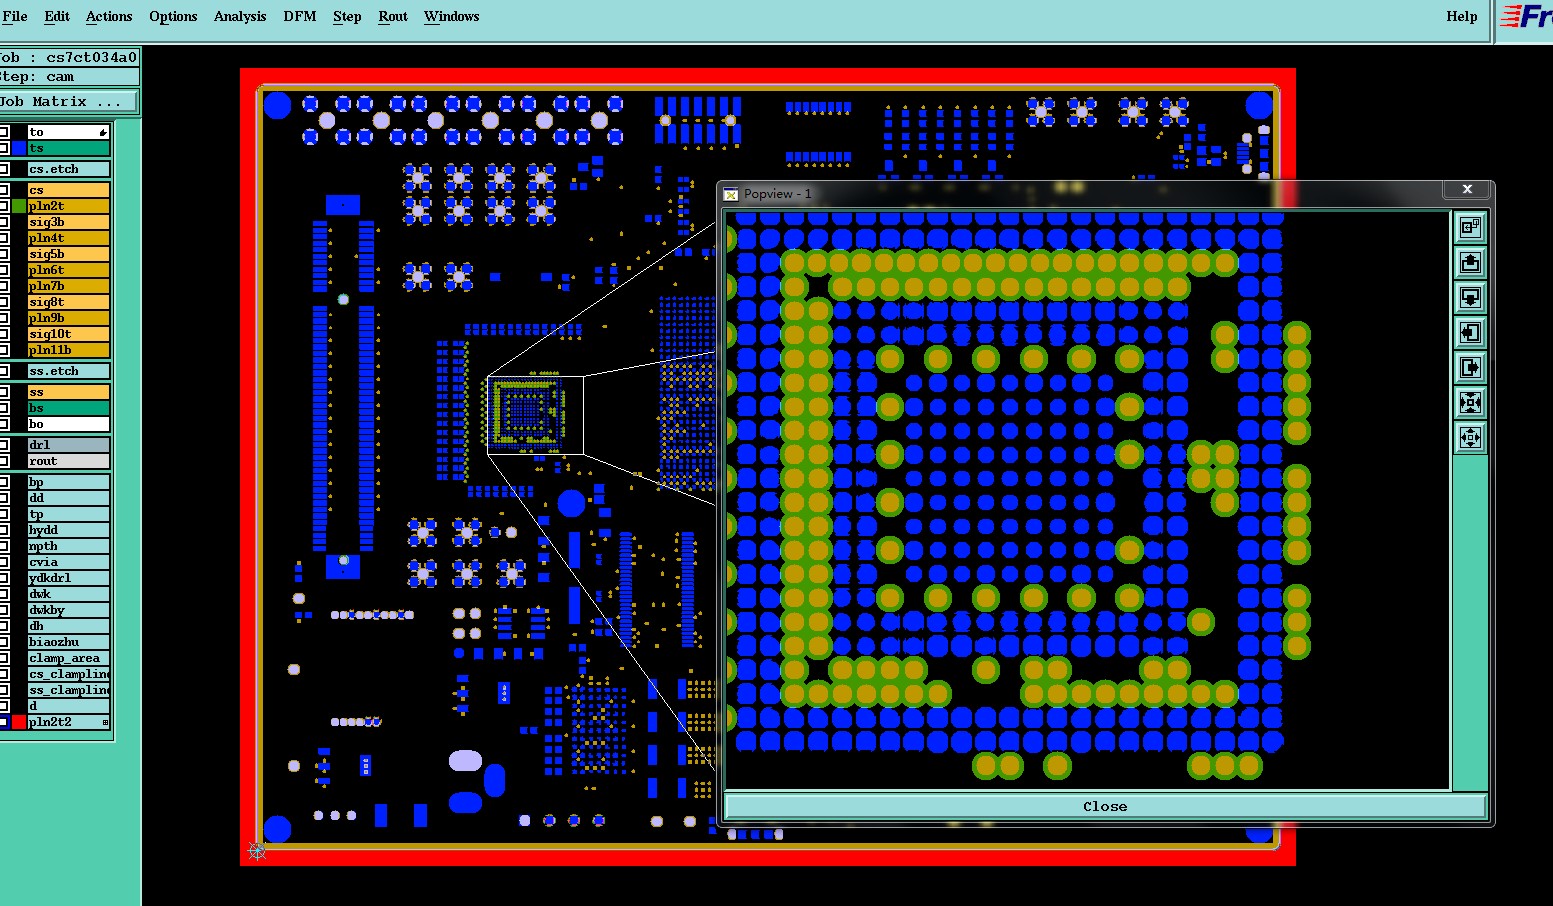Toggle checkbox for the drl layer
This screenshot has width=1553, height=906.
(4, 445)
